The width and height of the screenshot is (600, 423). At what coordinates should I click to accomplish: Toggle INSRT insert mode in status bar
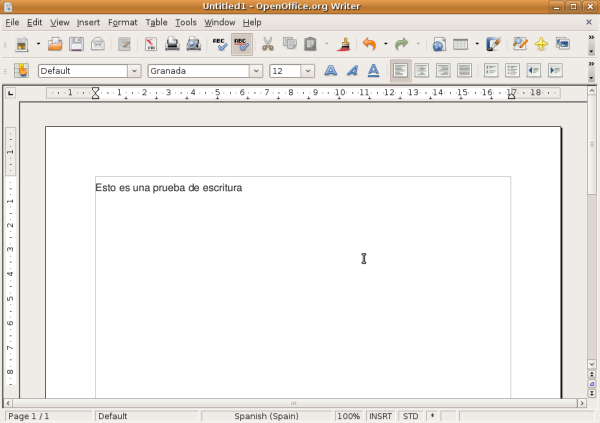[380, 416]
